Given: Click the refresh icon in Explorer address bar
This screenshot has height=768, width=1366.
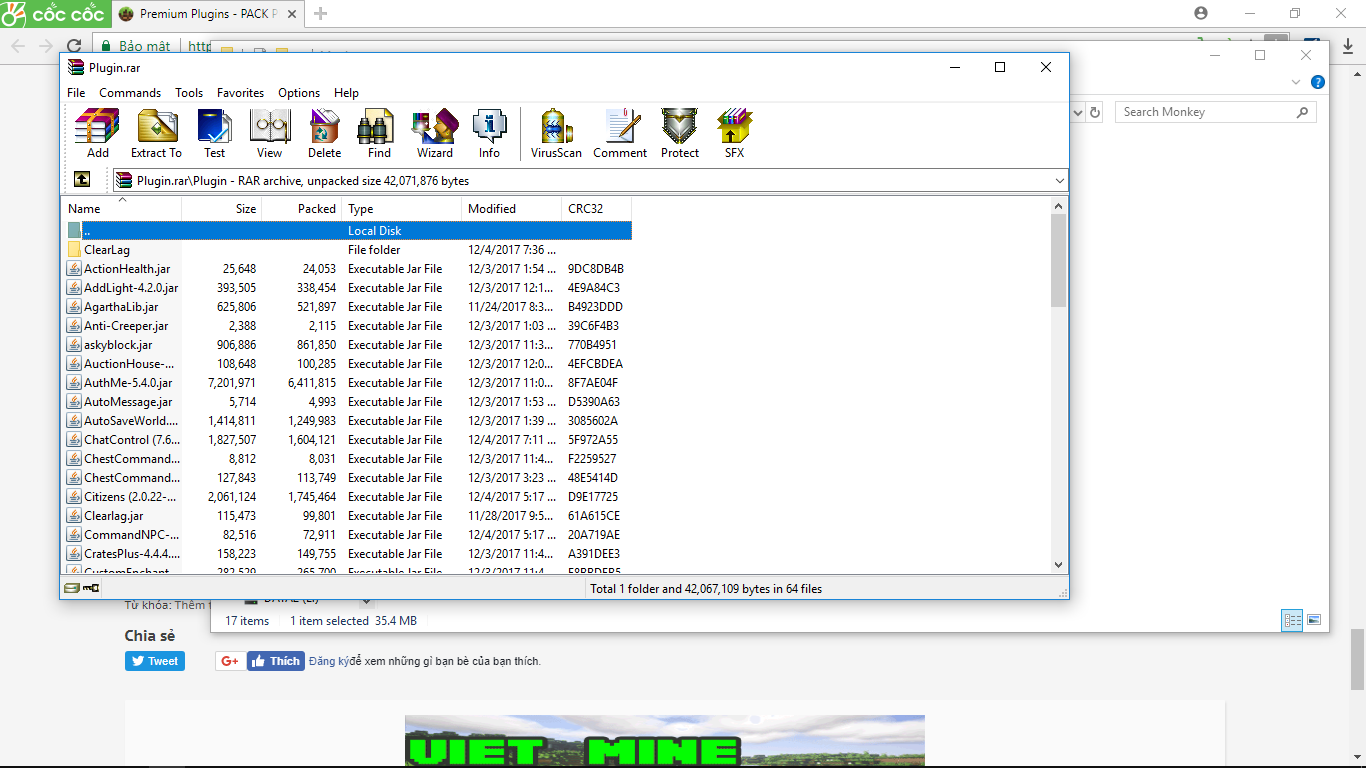Looking at the screenshot, I should pyautogui.click(x=1095, y=113).
